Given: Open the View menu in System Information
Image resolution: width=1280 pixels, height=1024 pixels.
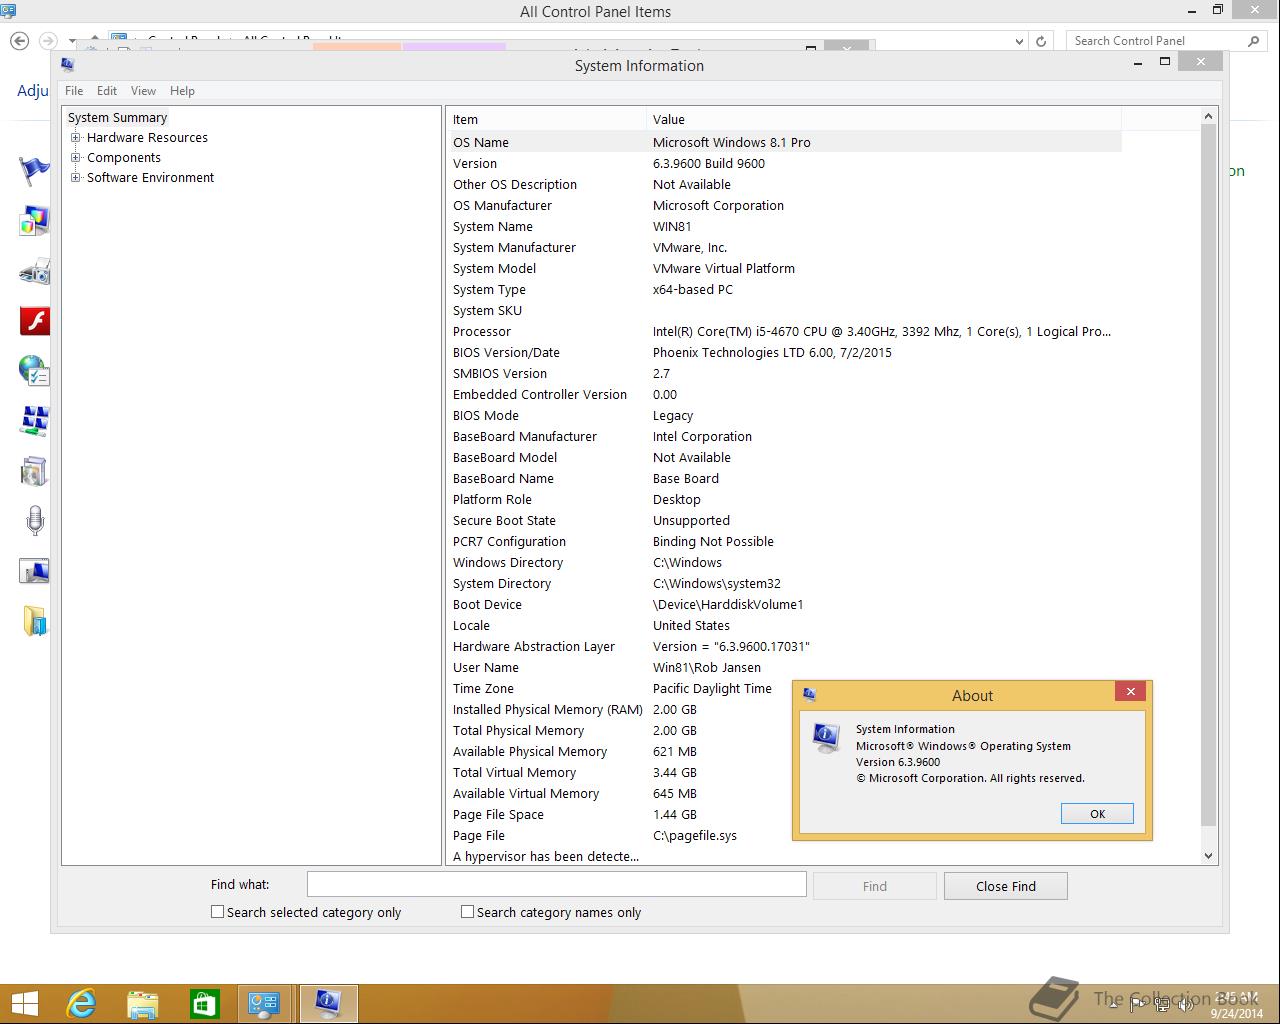Looking at the screenshot, I should (x=143, y=91).
